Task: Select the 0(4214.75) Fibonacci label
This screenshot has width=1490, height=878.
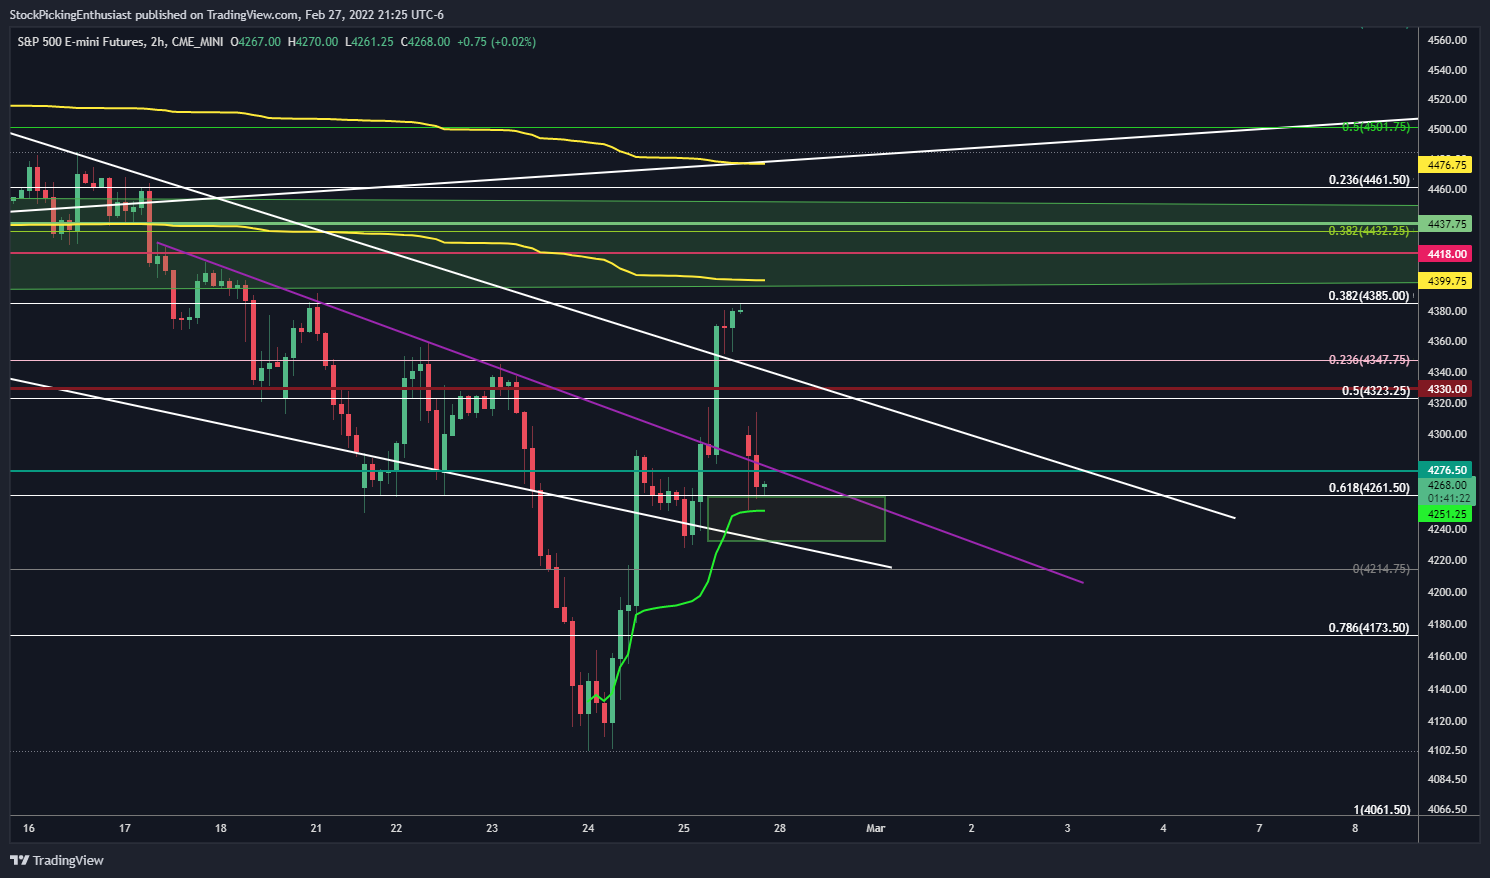Action: [x=1381, y=568]
